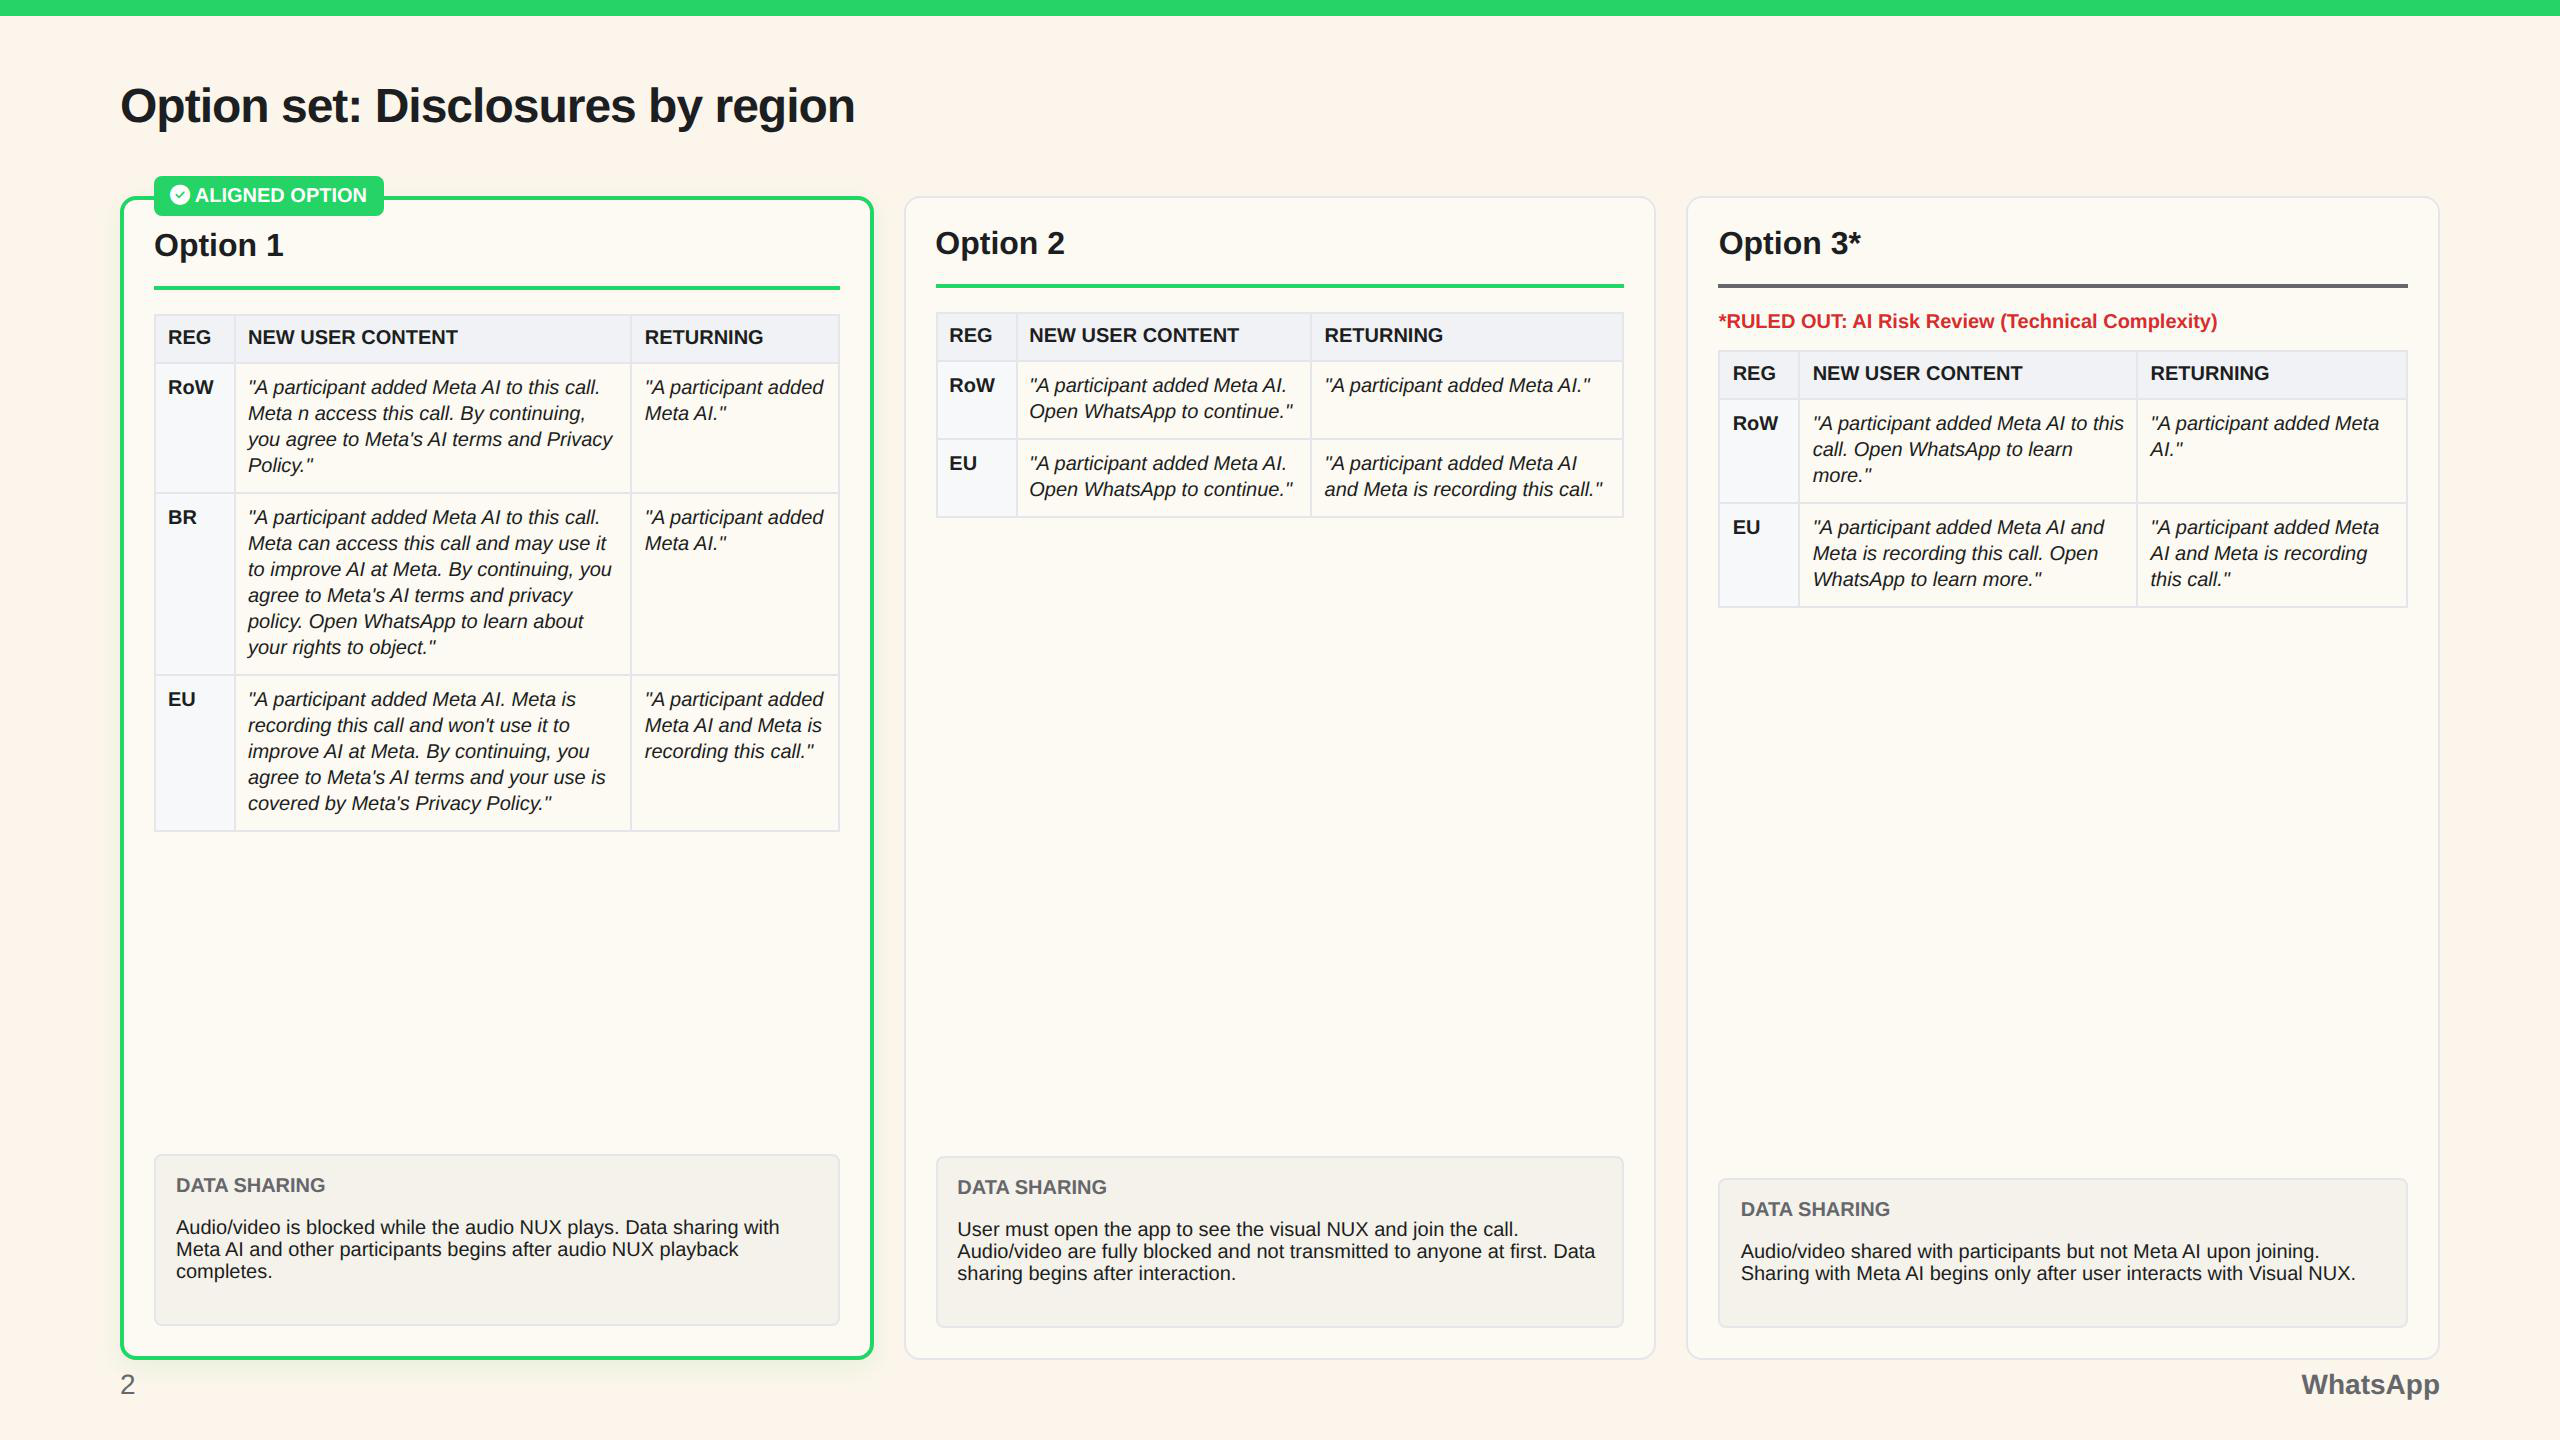This screenshot has width=2560, height=1440.
Task: Click the checkmark icon in Aligned Option badge
Action: (180, 195)
